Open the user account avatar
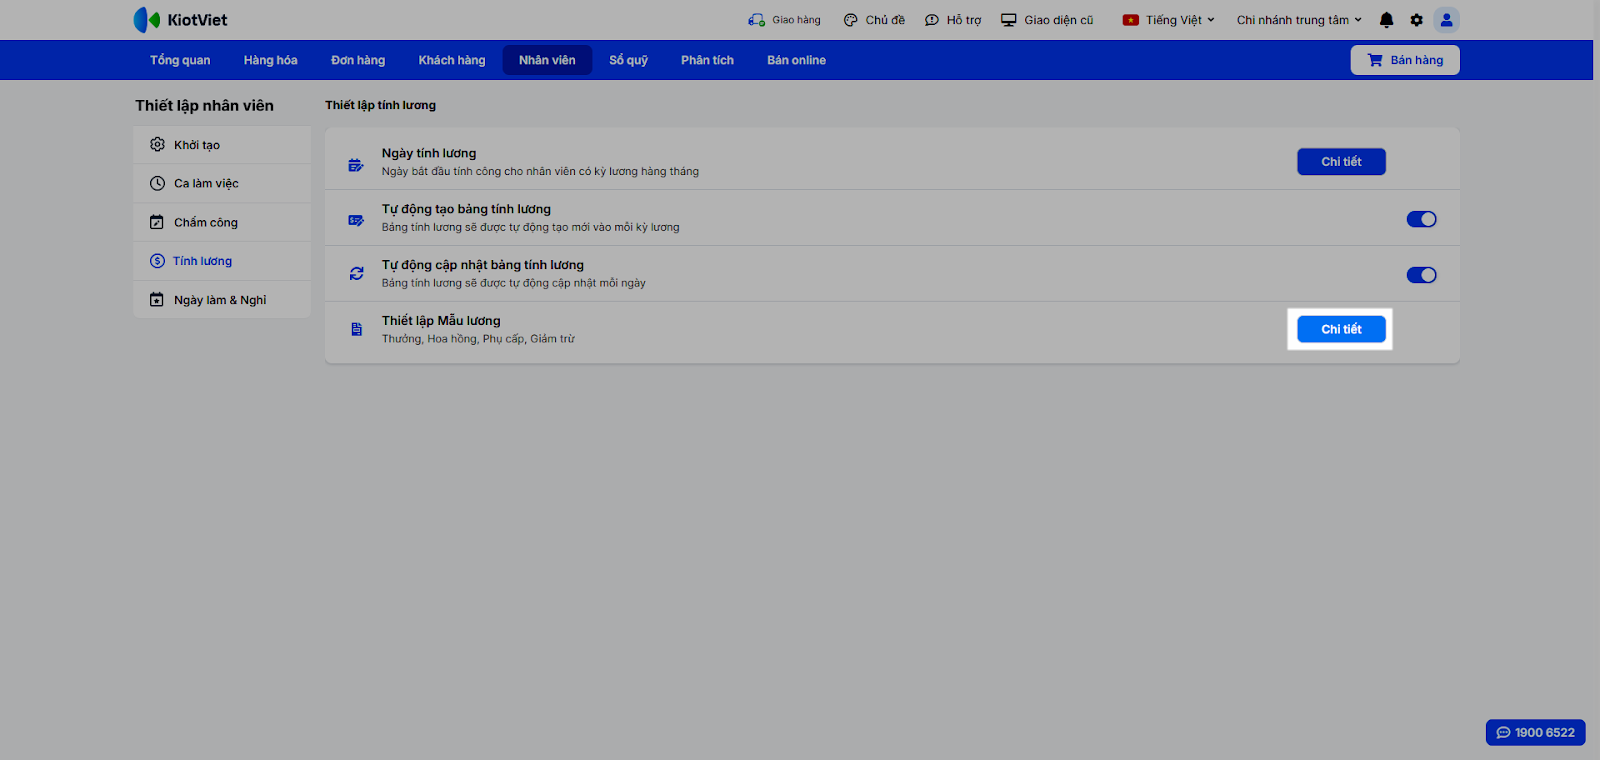 (x=1446, y=20)
